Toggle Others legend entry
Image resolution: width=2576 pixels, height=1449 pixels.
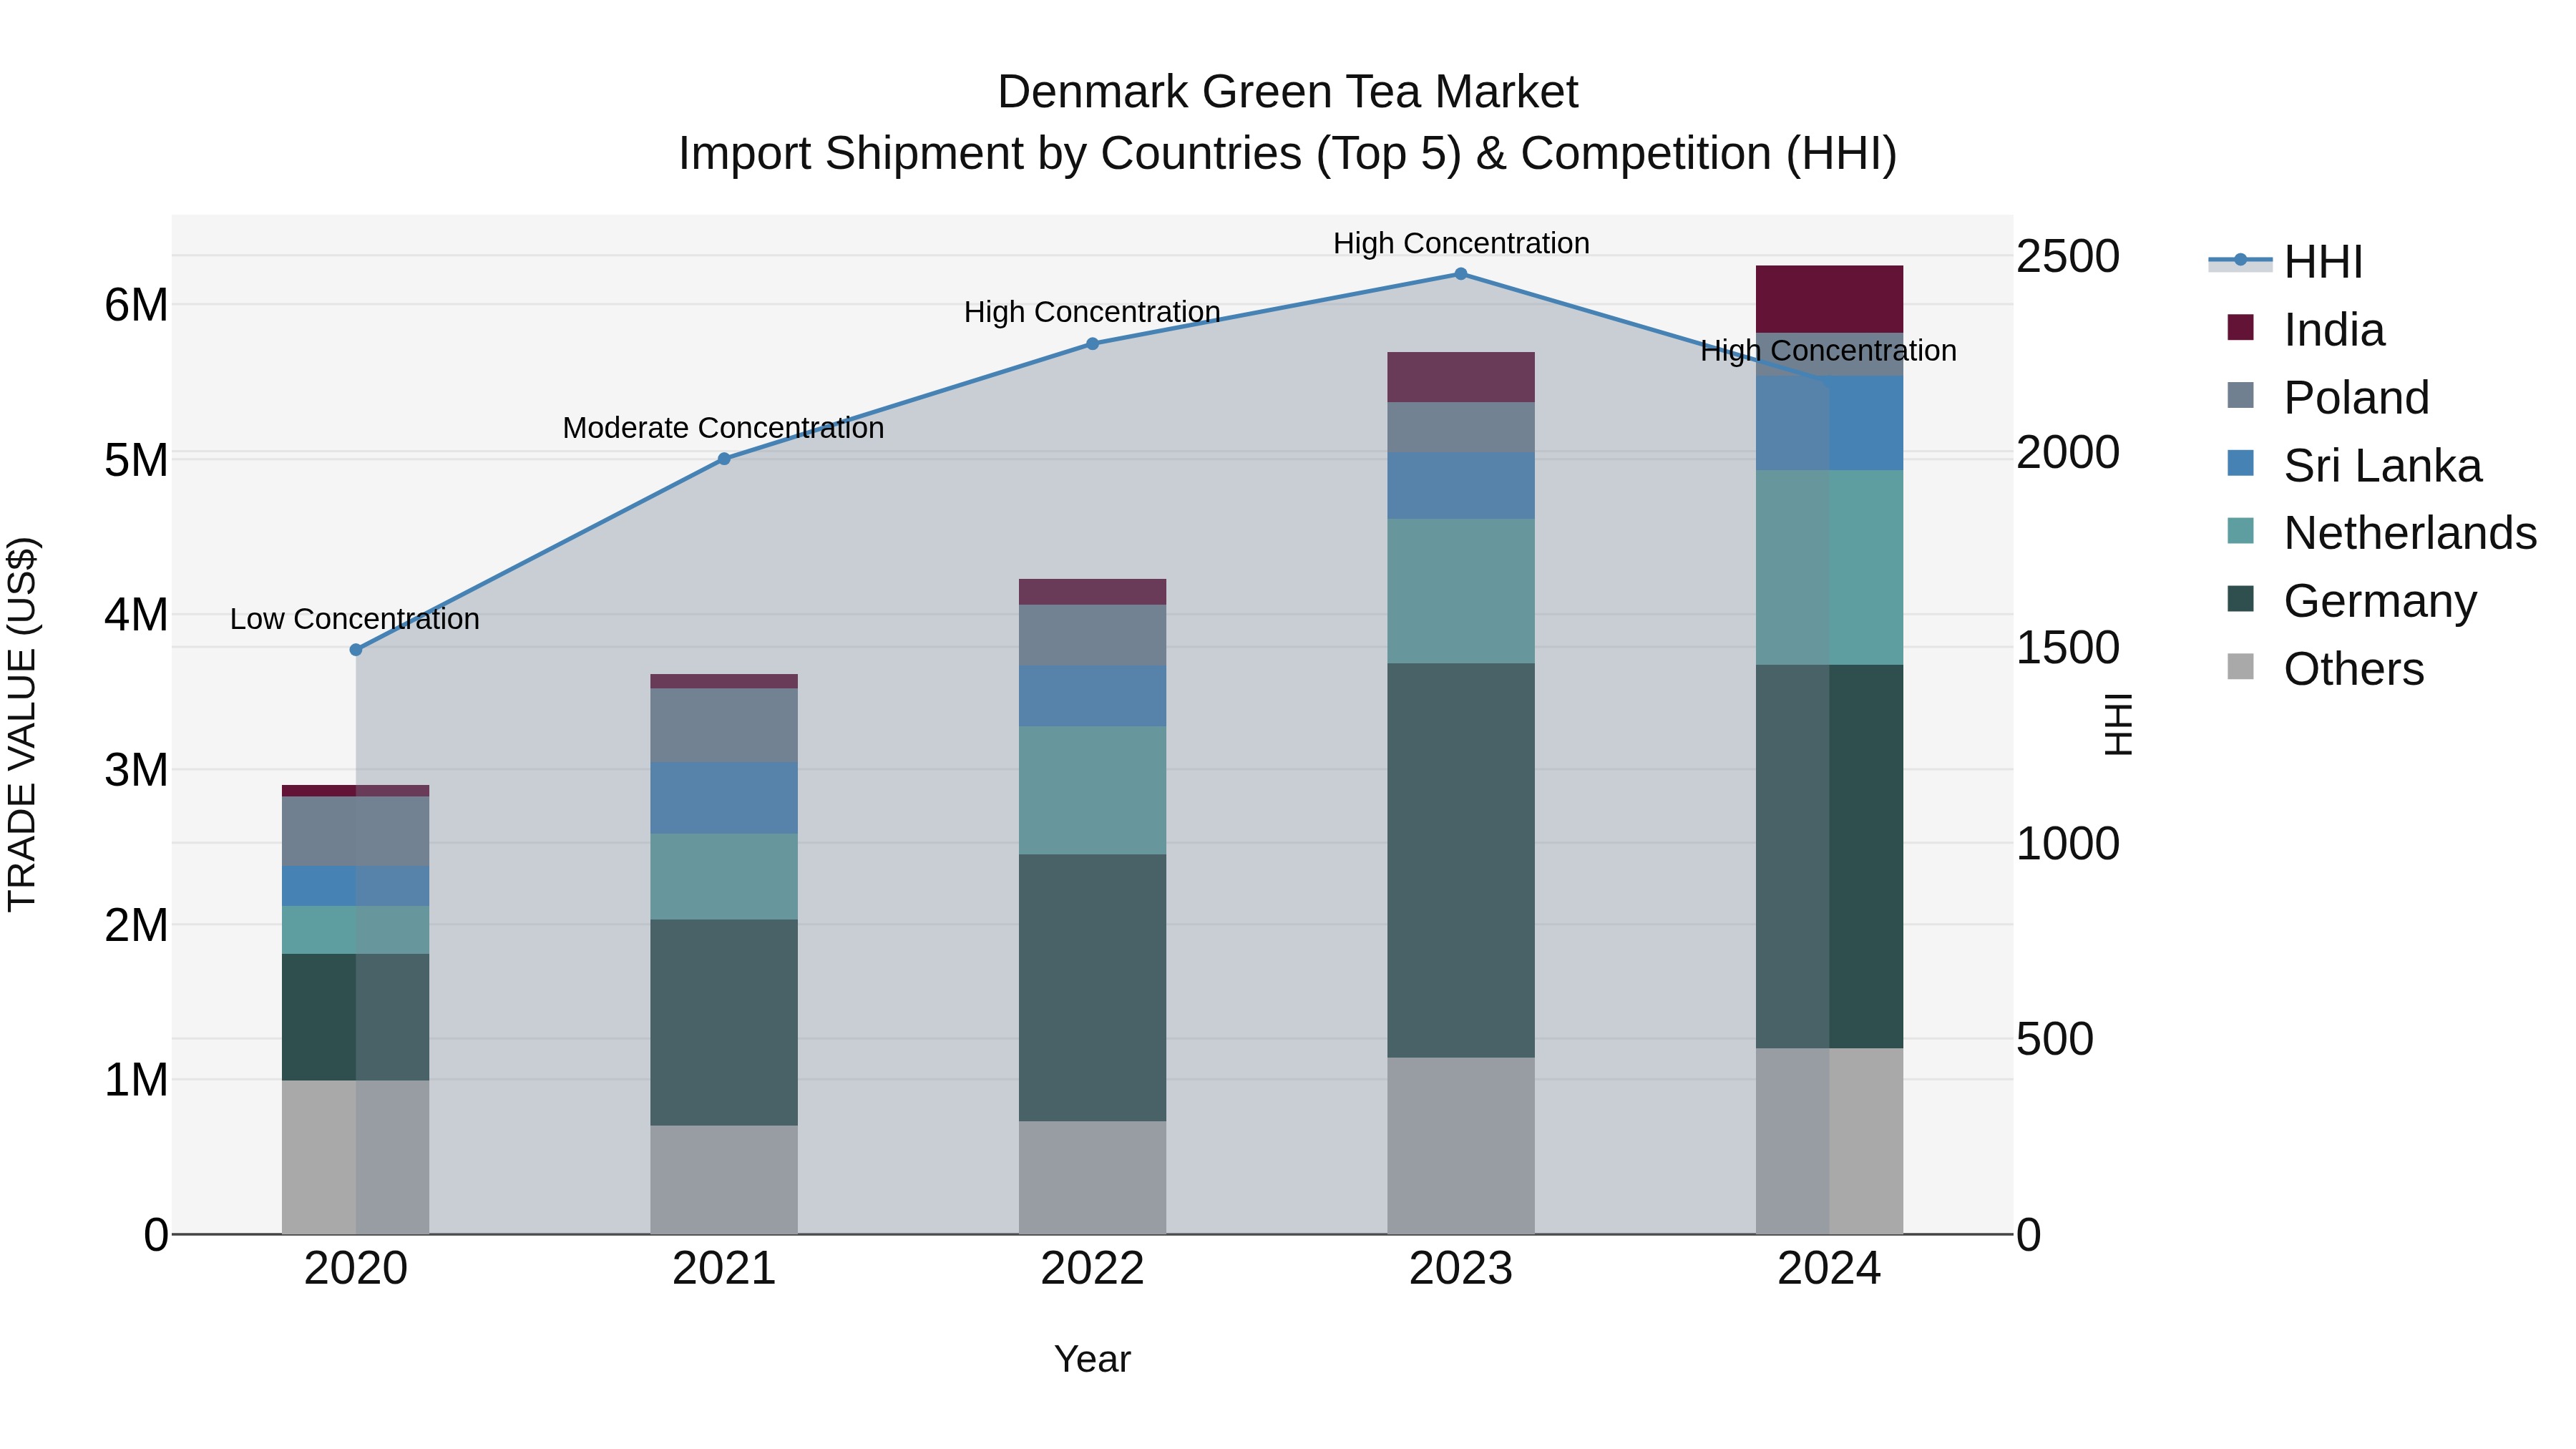(x=2325, y=669)
